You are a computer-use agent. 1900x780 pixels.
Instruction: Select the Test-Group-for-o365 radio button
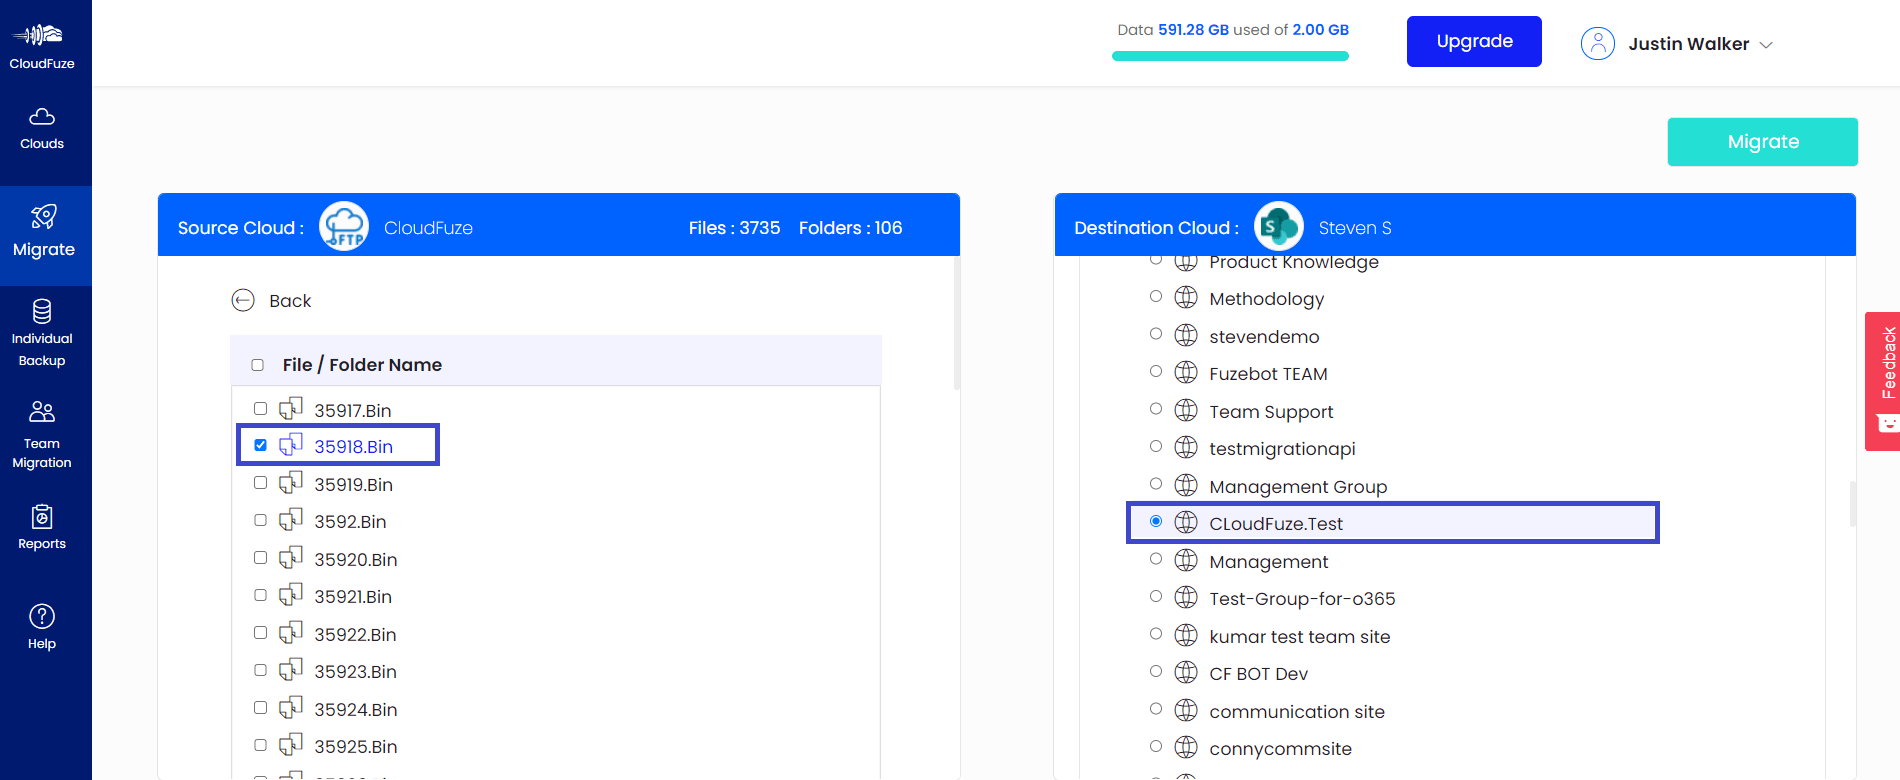click(x=1156, y=596)
